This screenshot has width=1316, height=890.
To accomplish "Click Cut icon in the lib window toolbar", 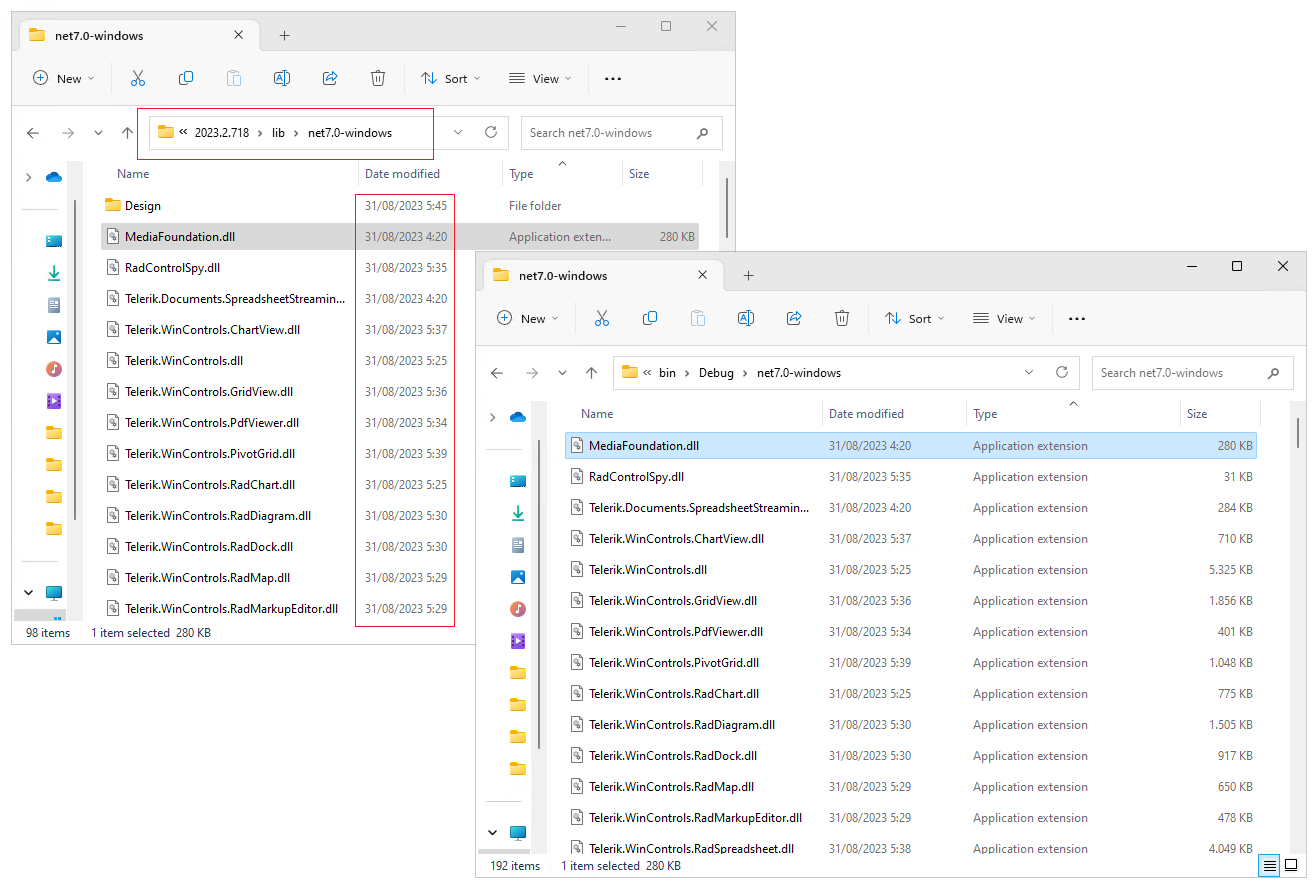I will tap(138, 78).
